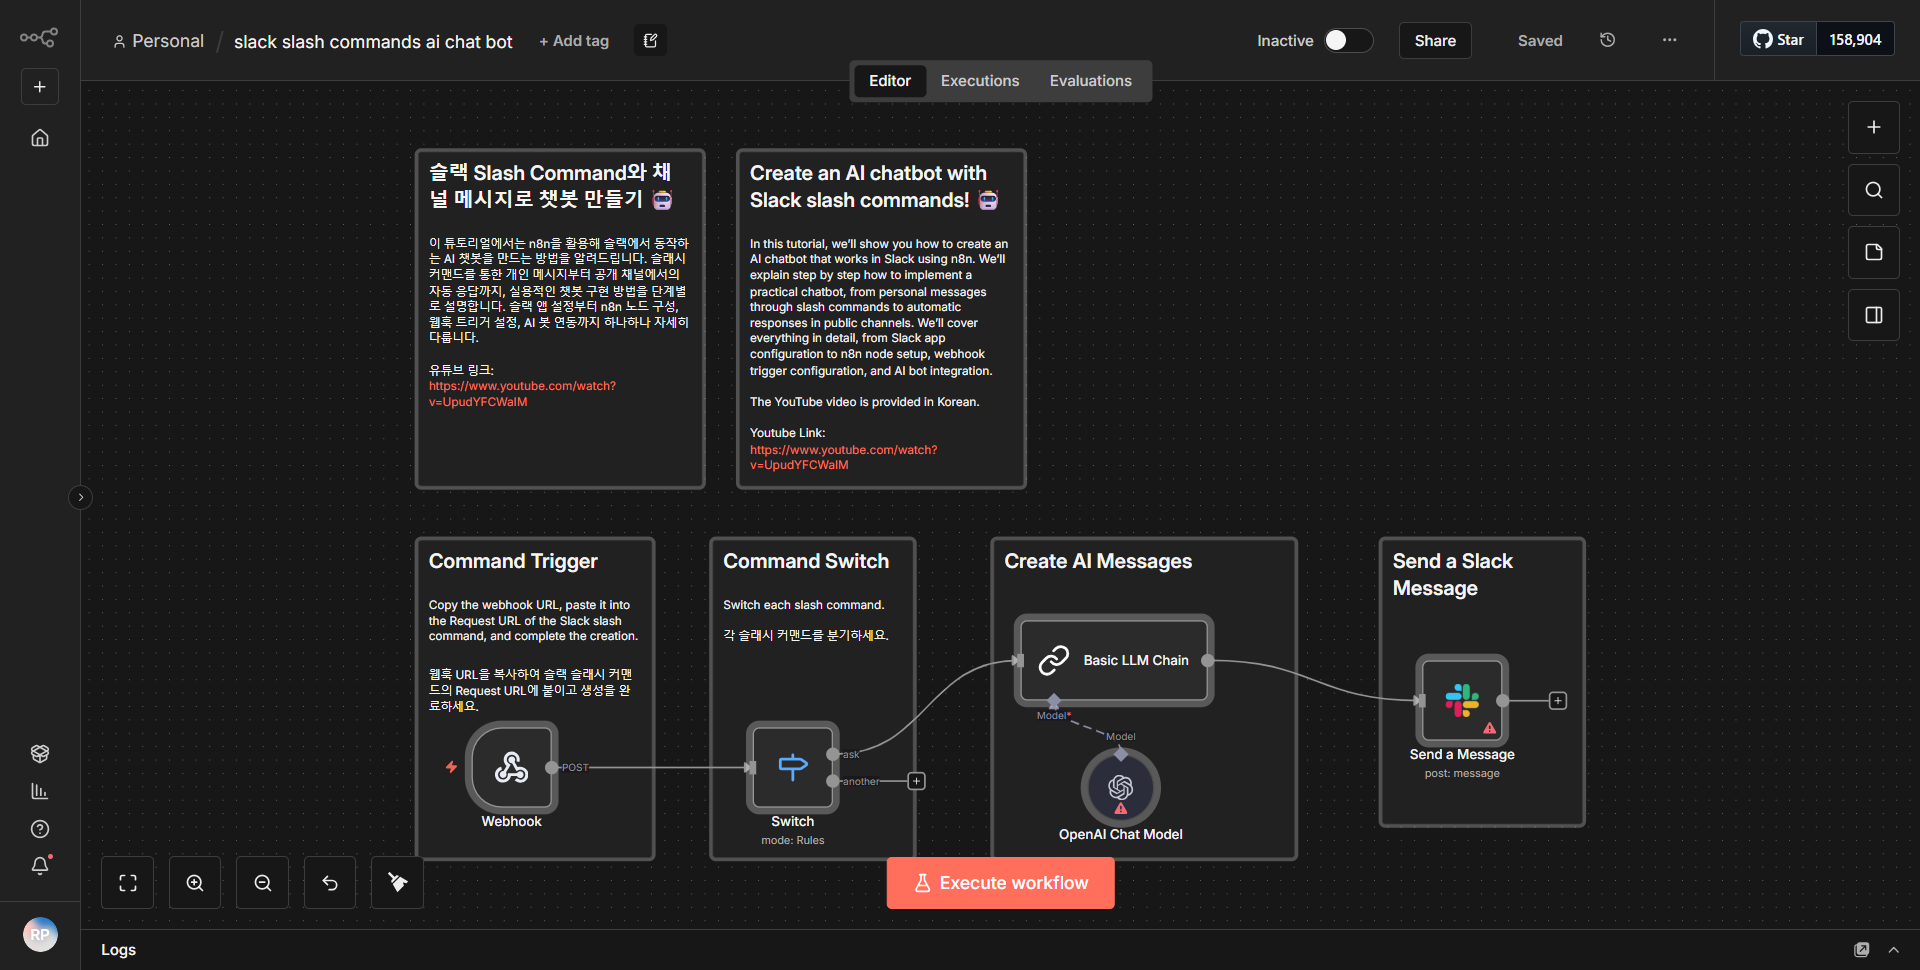The image size is (1920, 970).
Task: Select the Switch node
Action: (x=792, y=768)
